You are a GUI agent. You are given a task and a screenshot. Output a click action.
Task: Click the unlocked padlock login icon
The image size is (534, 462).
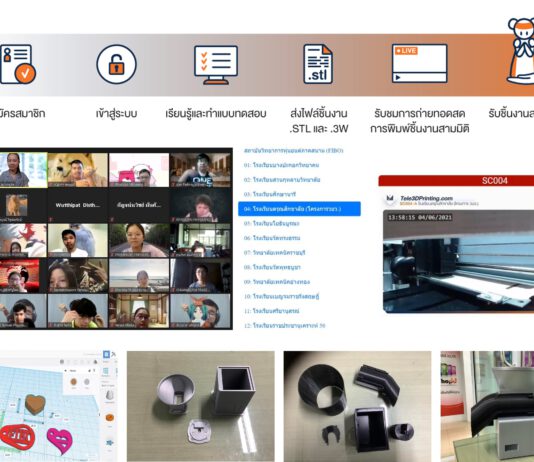[116, 64]
